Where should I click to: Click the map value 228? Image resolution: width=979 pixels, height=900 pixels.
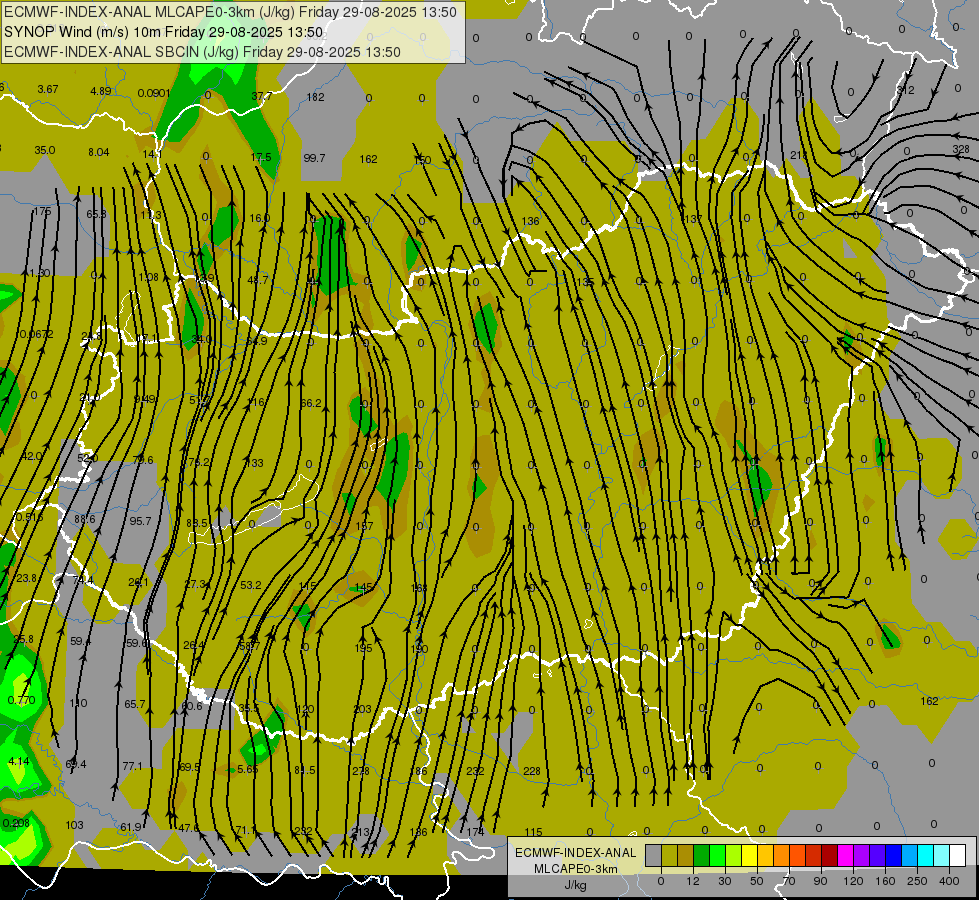click(531, 771)
